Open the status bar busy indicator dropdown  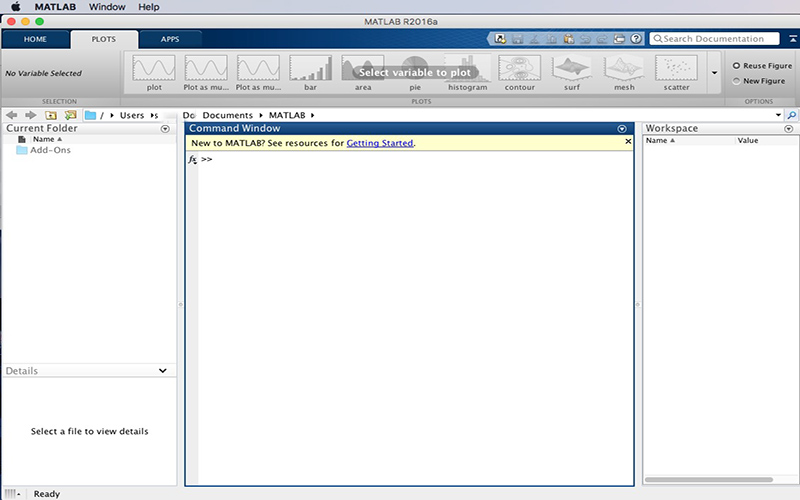[13, 494]
